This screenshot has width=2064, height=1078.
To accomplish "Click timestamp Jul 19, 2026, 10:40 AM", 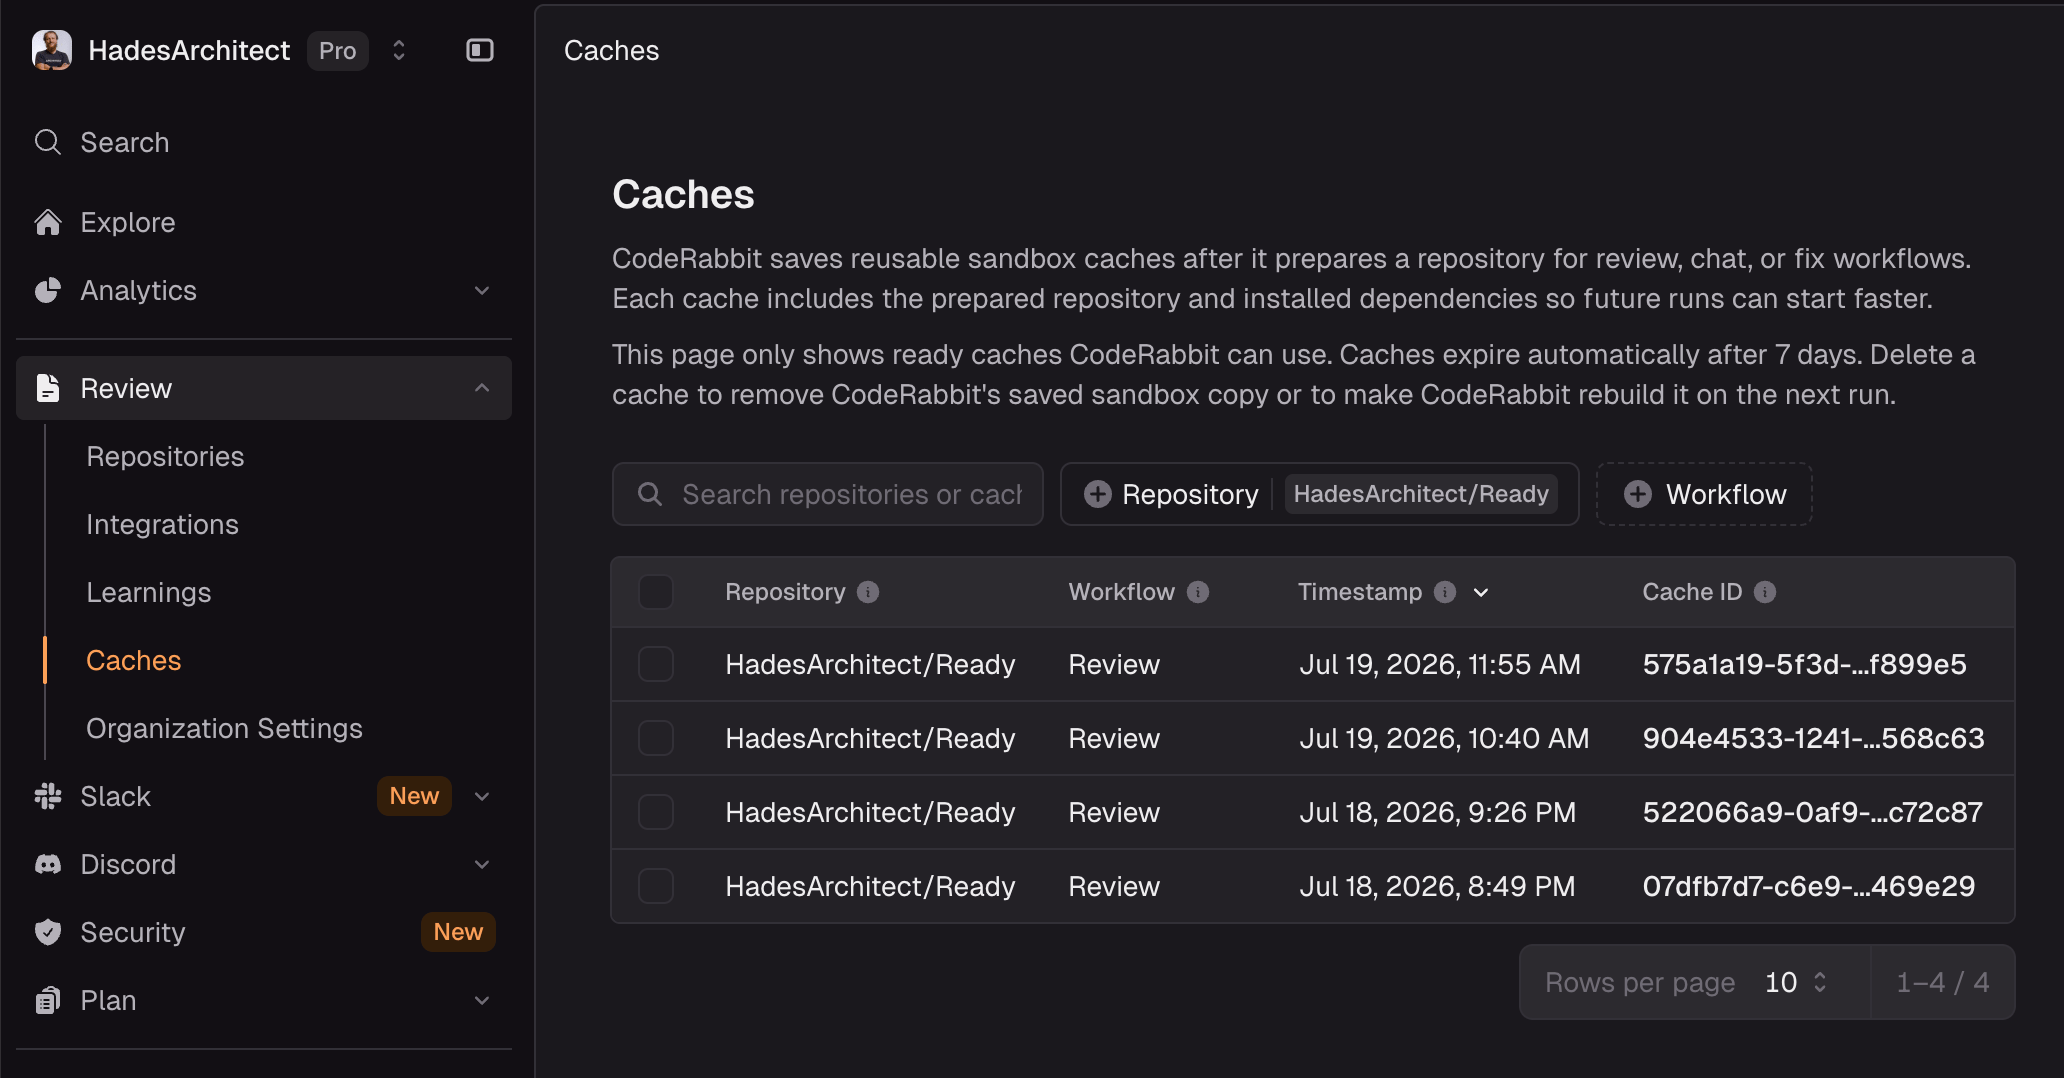I will pos(1444,738).
